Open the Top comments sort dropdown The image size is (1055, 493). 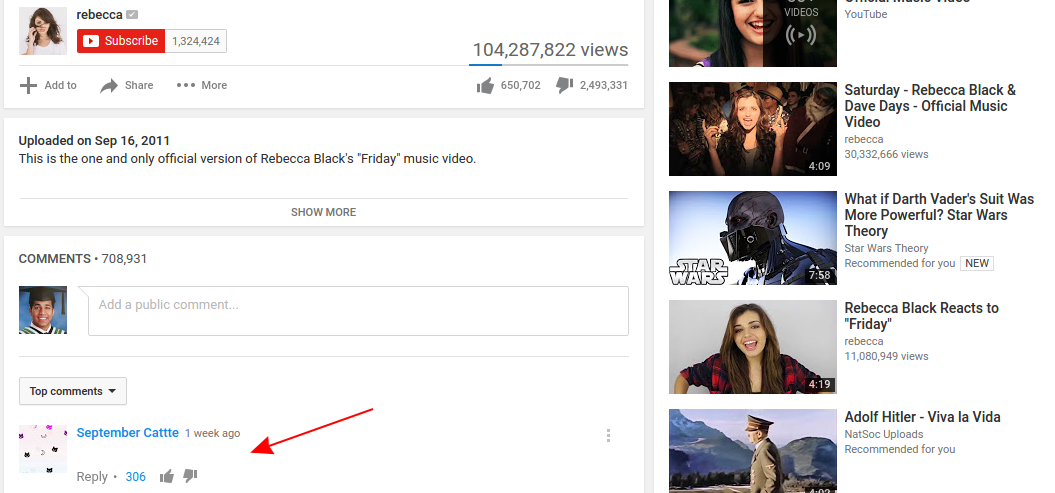(73, 391)
